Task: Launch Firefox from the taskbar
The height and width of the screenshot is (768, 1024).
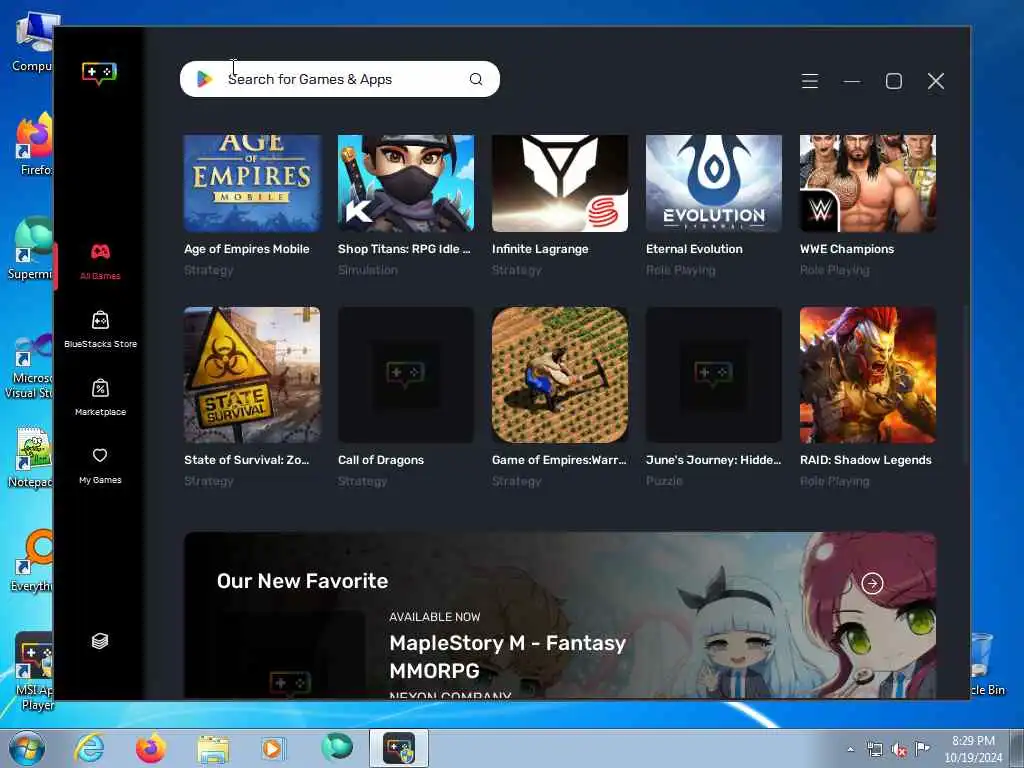Action: [151, 748]
